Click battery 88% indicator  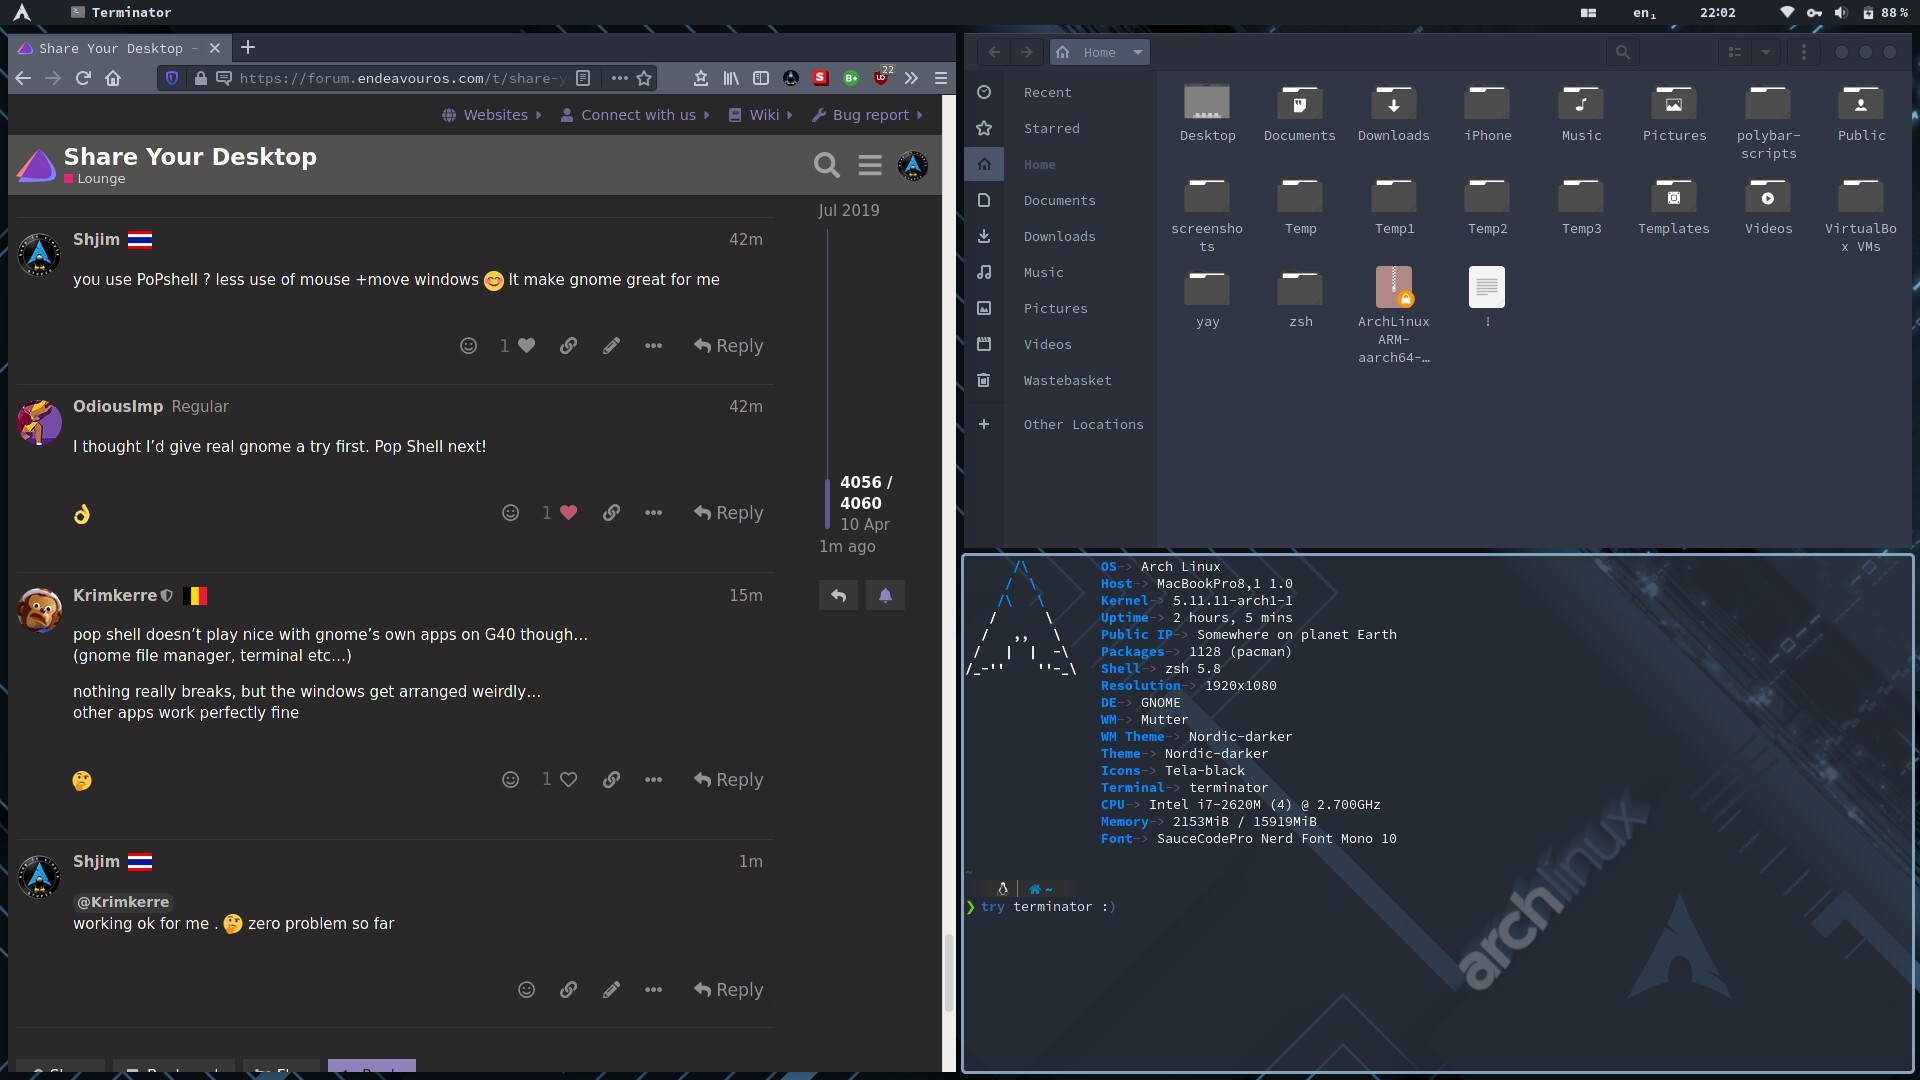pos(1886,12)
